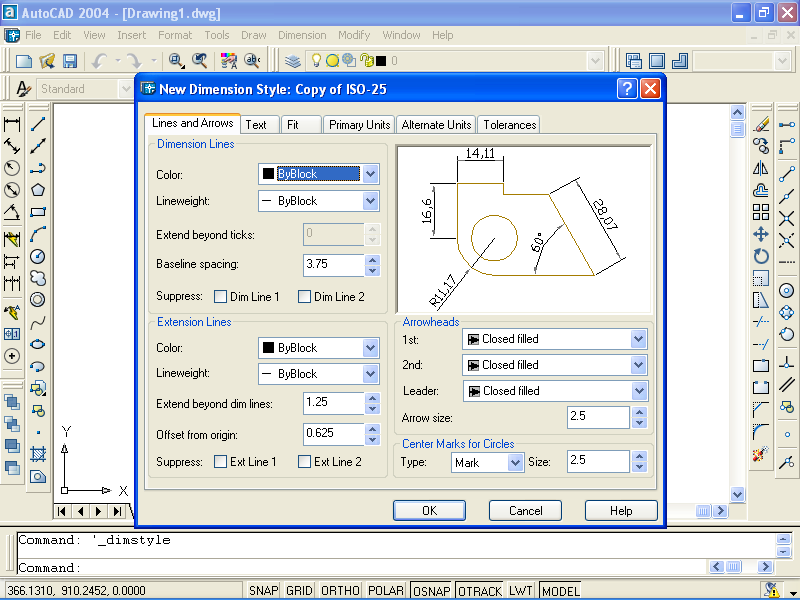
Task: Toggle ORTHO mode in status bar
Action: (340, 591)
